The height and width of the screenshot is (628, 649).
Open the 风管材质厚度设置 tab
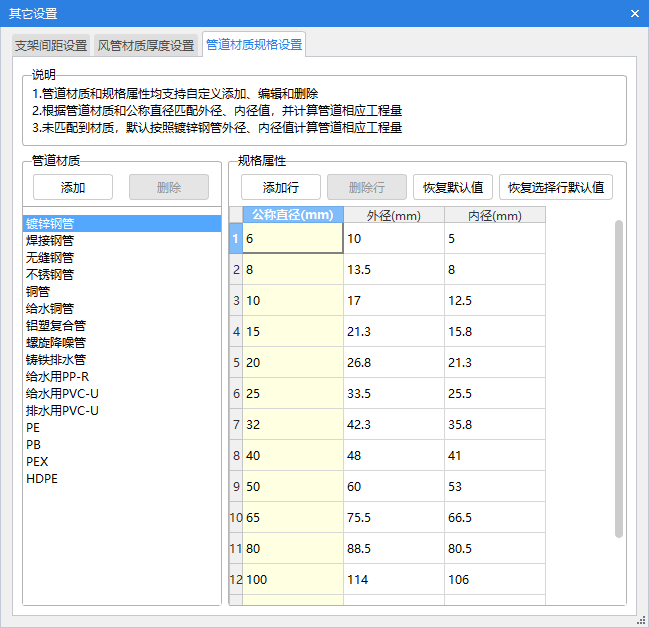click(x=146, y=46)
